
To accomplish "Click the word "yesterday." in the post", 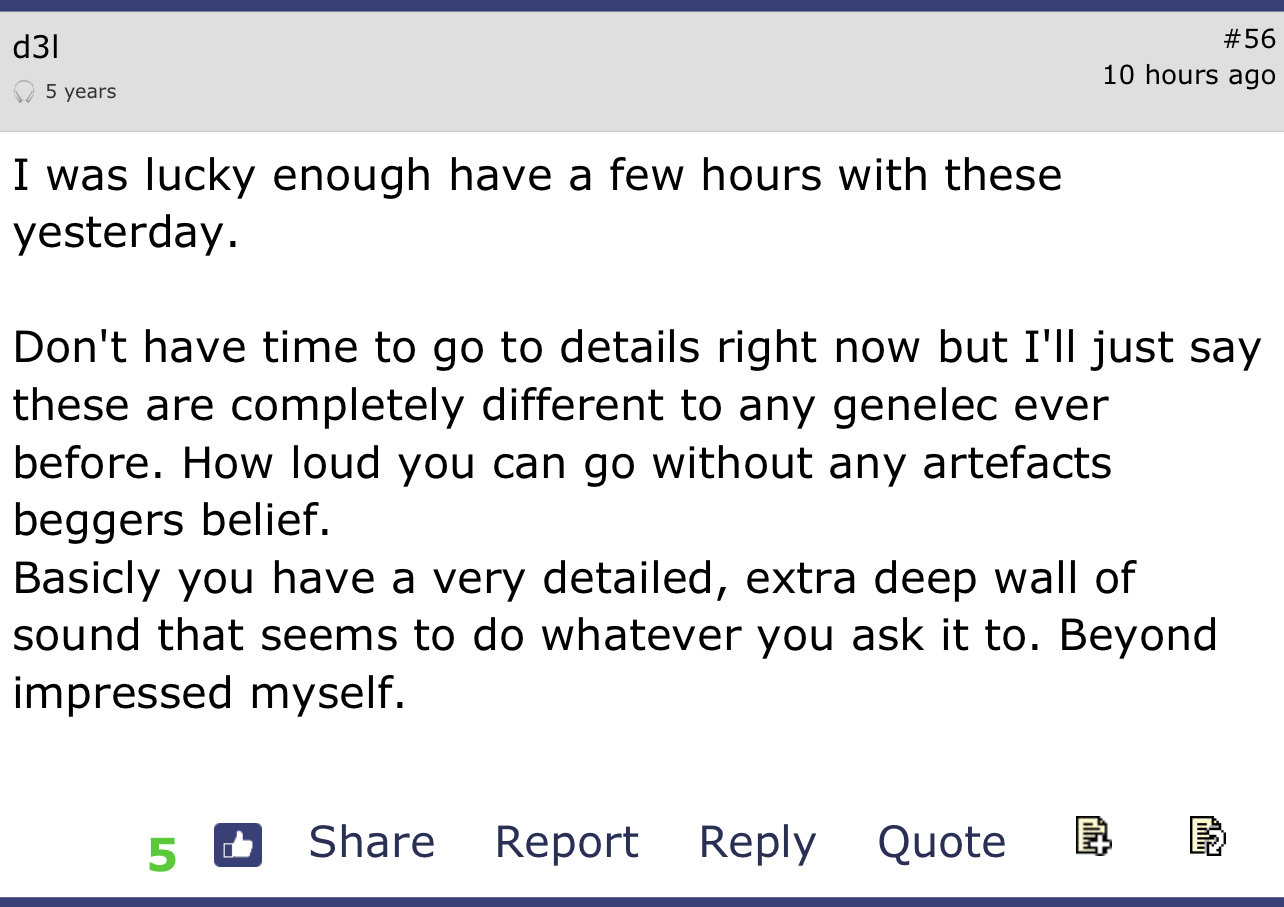I will point(126,233).
